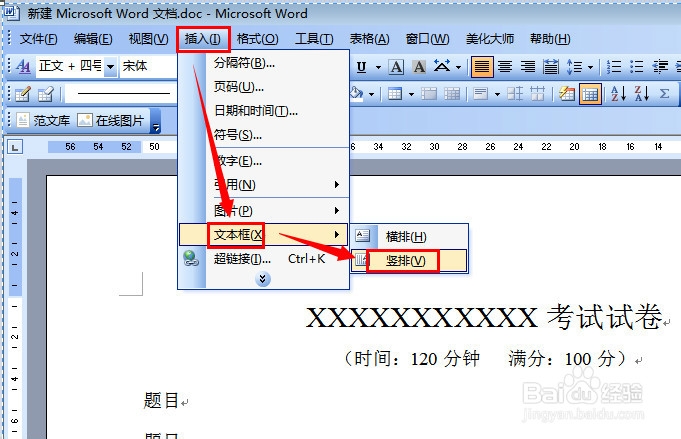Apply character shading formatting
The image size is (681, 439).
click(x=419, y=67)
